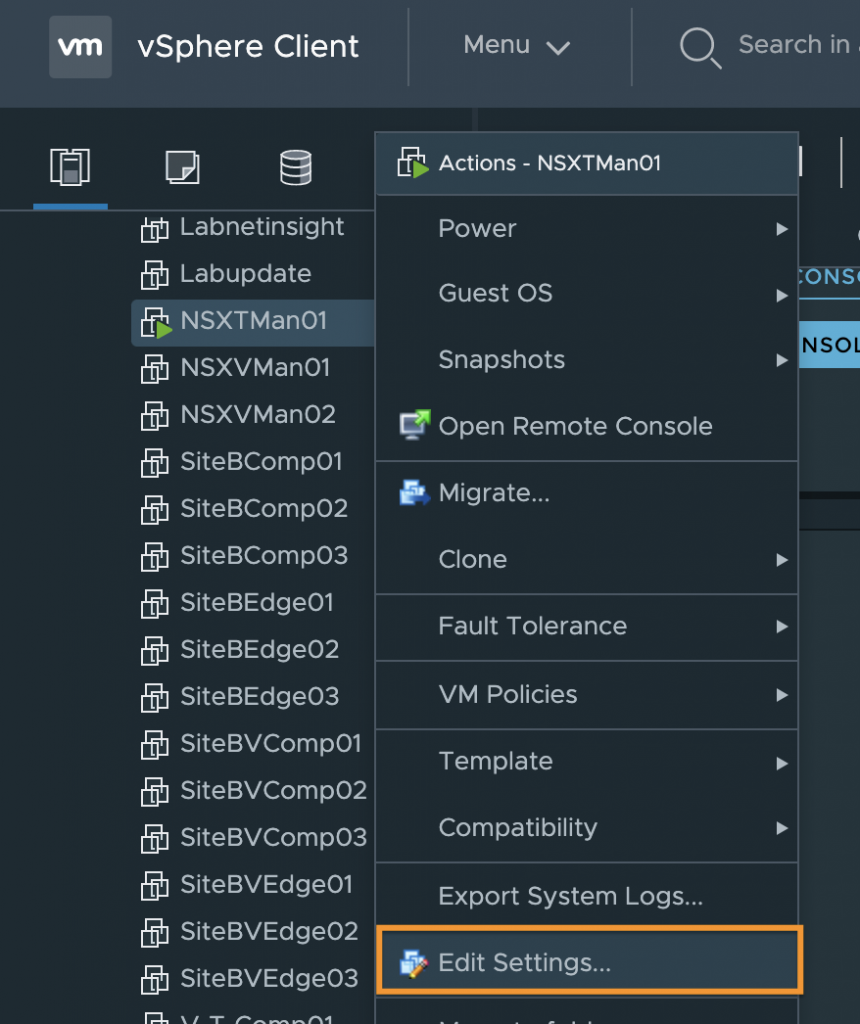This screenshot has height=1024, width=860.
Task: Click the SiteBComp01 VM icon
Action: tap(155, 463)
